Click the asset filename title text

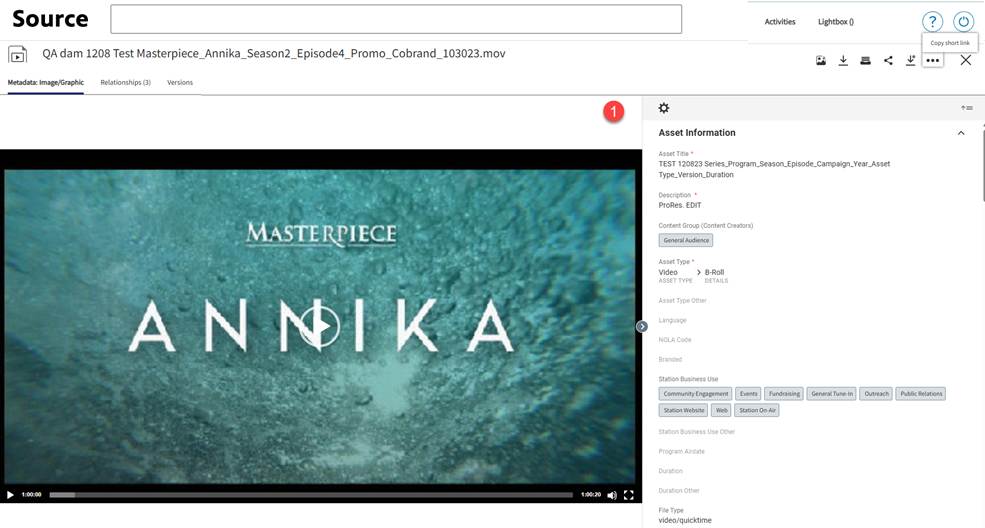point(274,53)
